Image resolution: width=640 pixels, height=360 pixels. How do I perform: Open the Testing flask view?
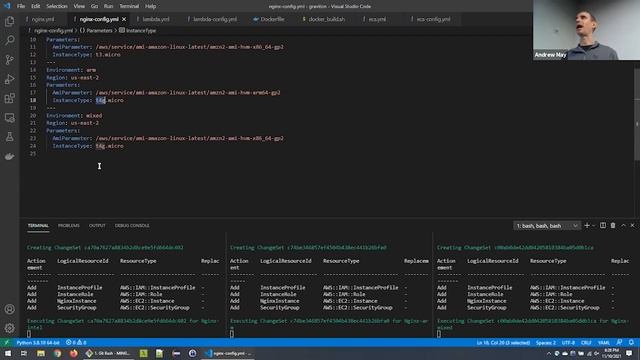click(9, 137)
